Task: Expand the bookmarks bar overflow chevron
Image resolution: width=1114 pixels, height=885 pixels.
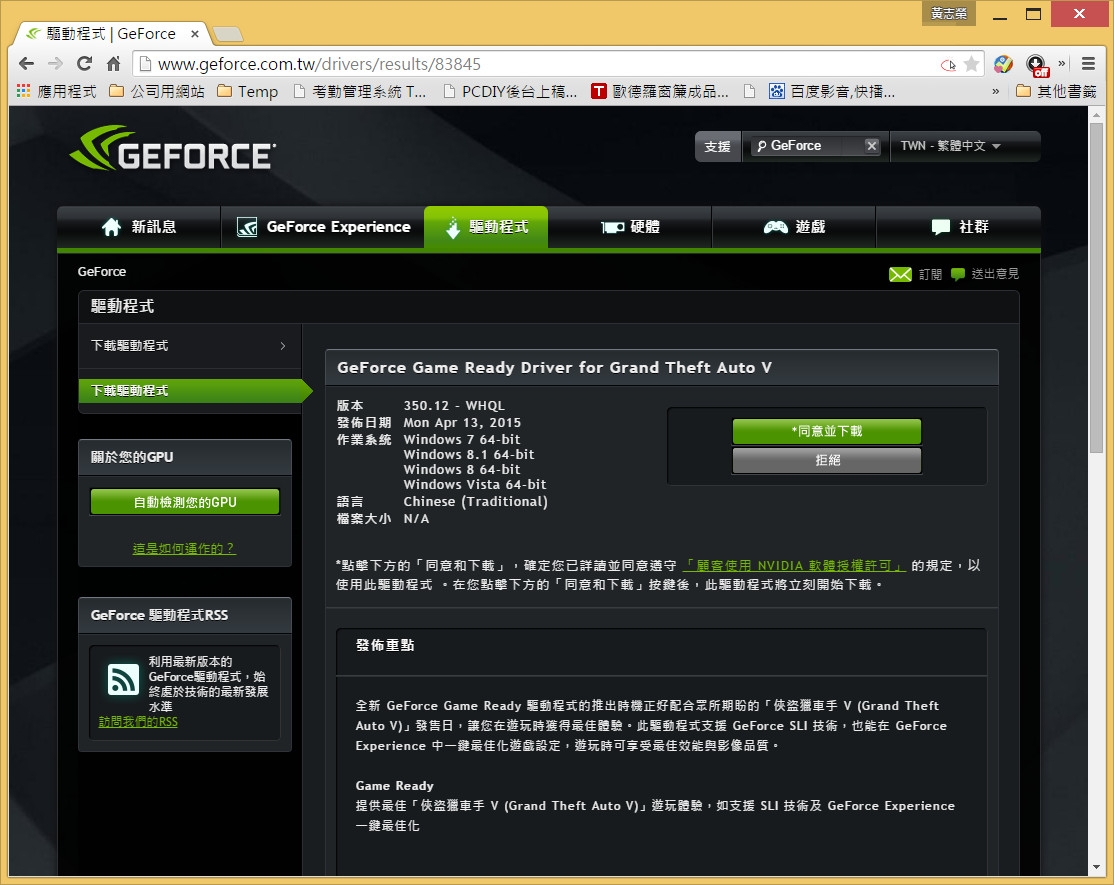Action: pos(995,92)
